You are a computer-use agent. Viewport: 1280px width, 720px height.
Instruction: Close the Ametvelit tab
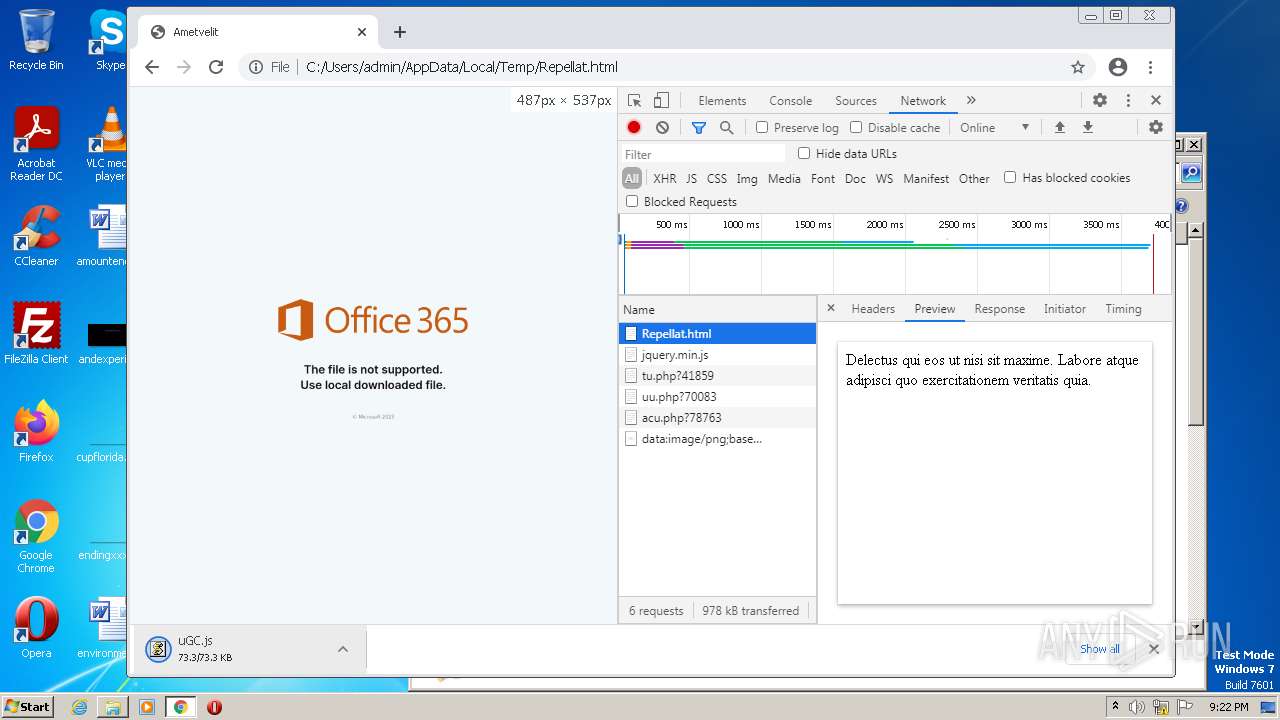pyautogui.click(x=362, y=32)
